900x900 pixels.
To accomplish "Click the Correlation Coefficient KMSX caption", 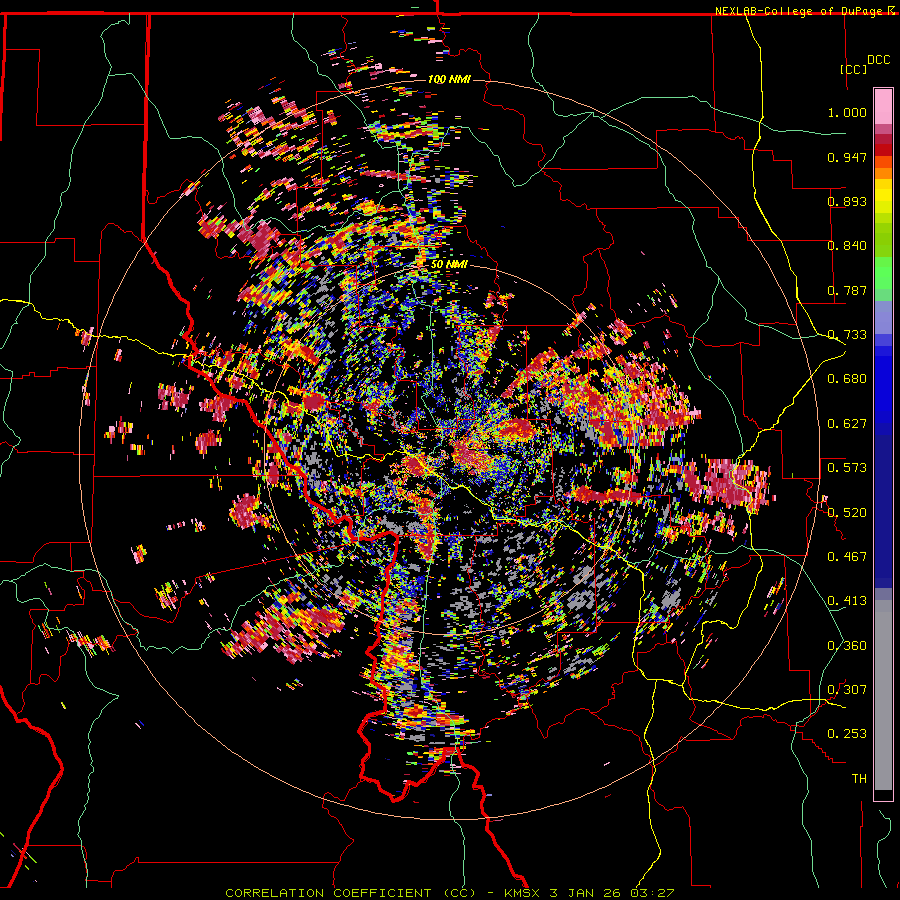I will point(449,893).
